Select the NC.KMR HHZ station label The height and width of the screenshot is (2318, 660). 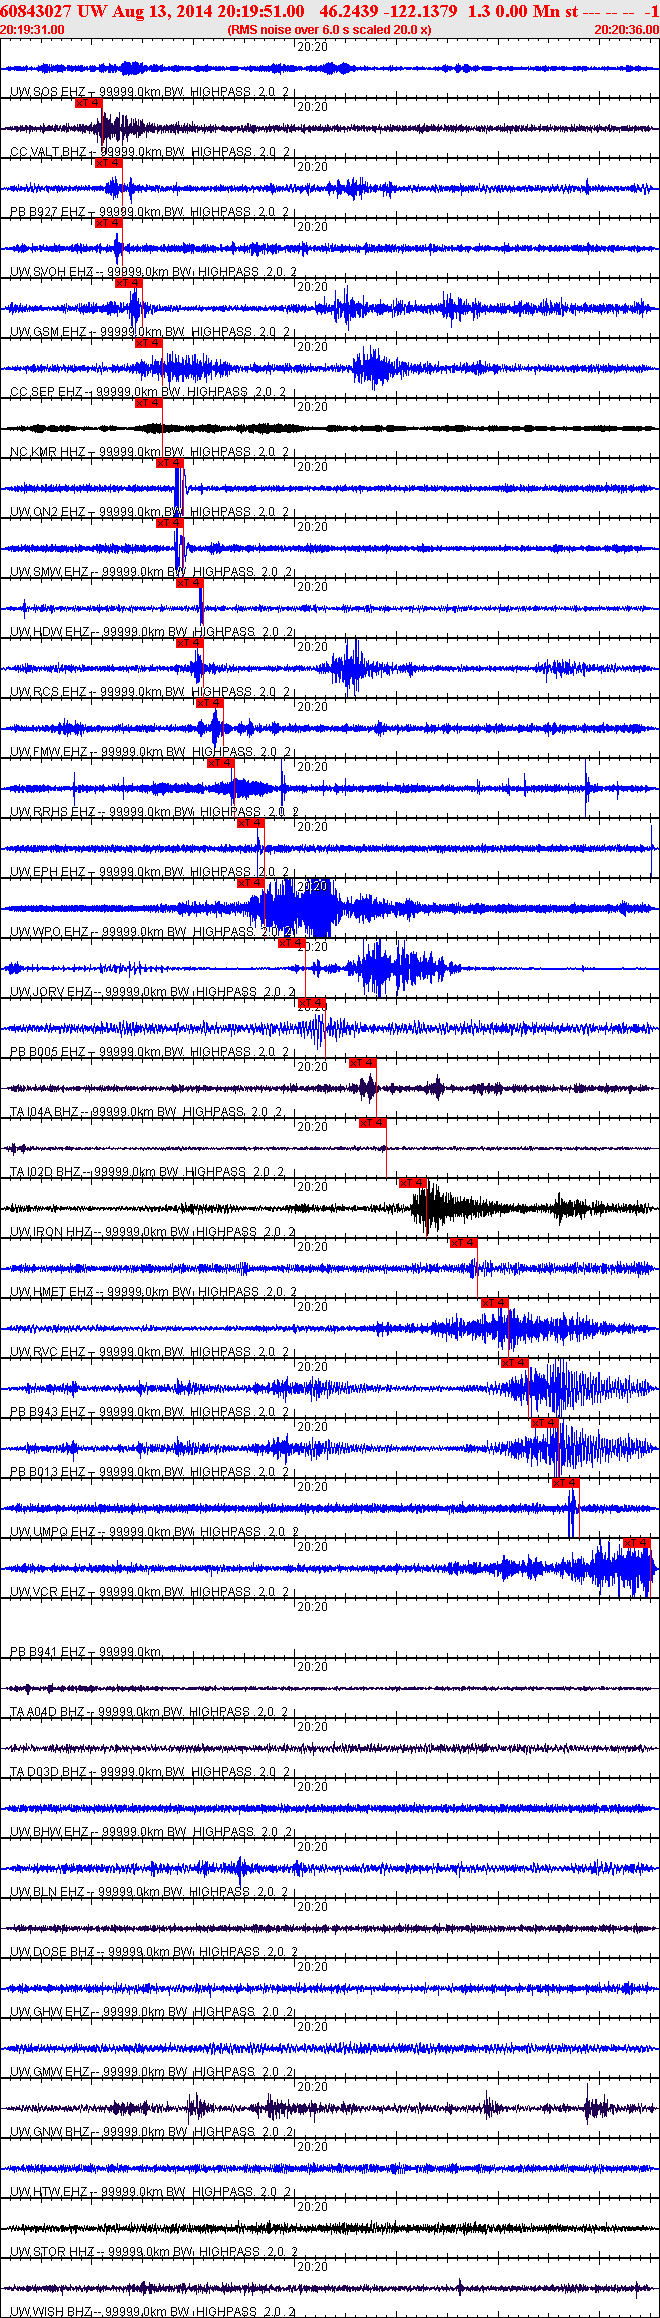(47, 452)
